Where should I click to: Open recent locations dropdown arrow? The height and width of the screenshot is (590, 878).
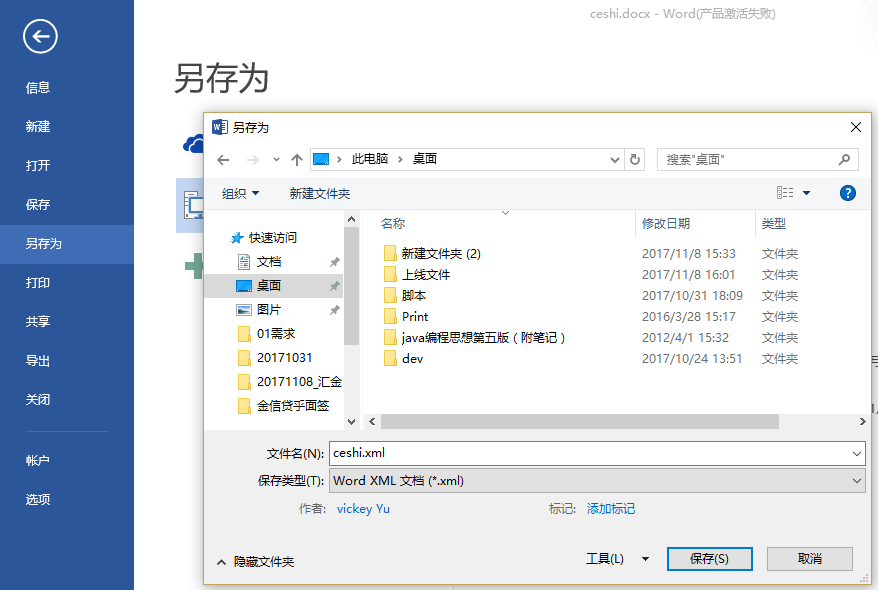point(276,160)
